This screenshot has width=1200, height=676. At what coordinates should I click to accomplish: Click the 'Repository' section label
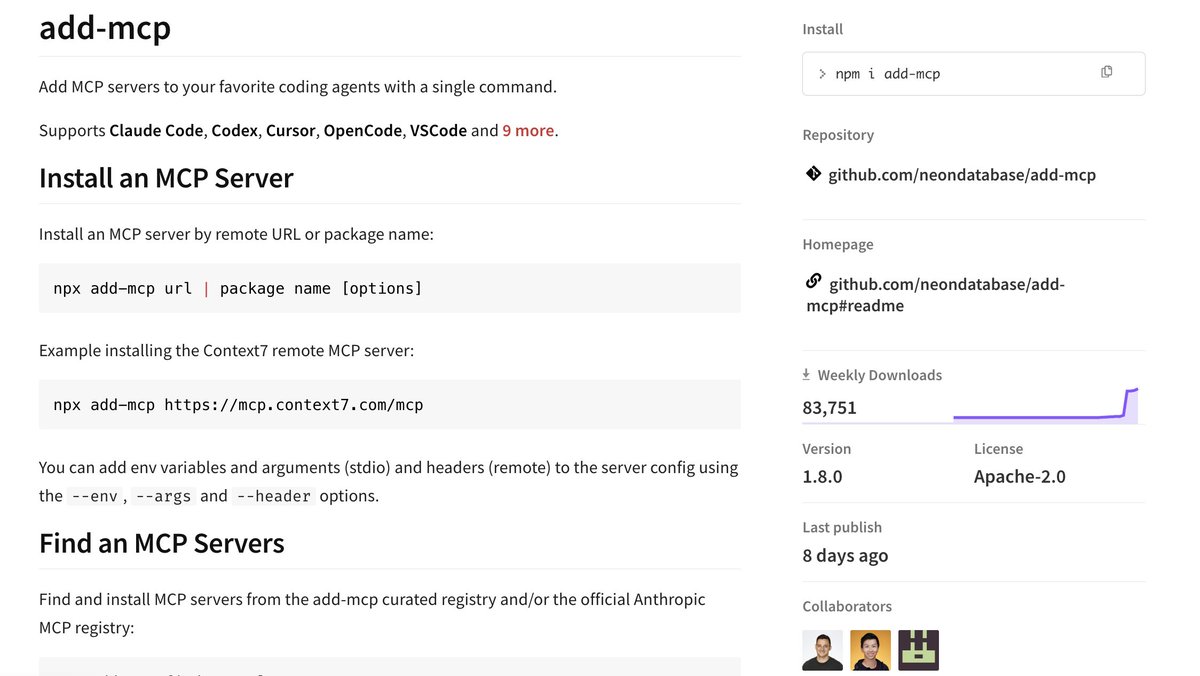tap(838, 135)
